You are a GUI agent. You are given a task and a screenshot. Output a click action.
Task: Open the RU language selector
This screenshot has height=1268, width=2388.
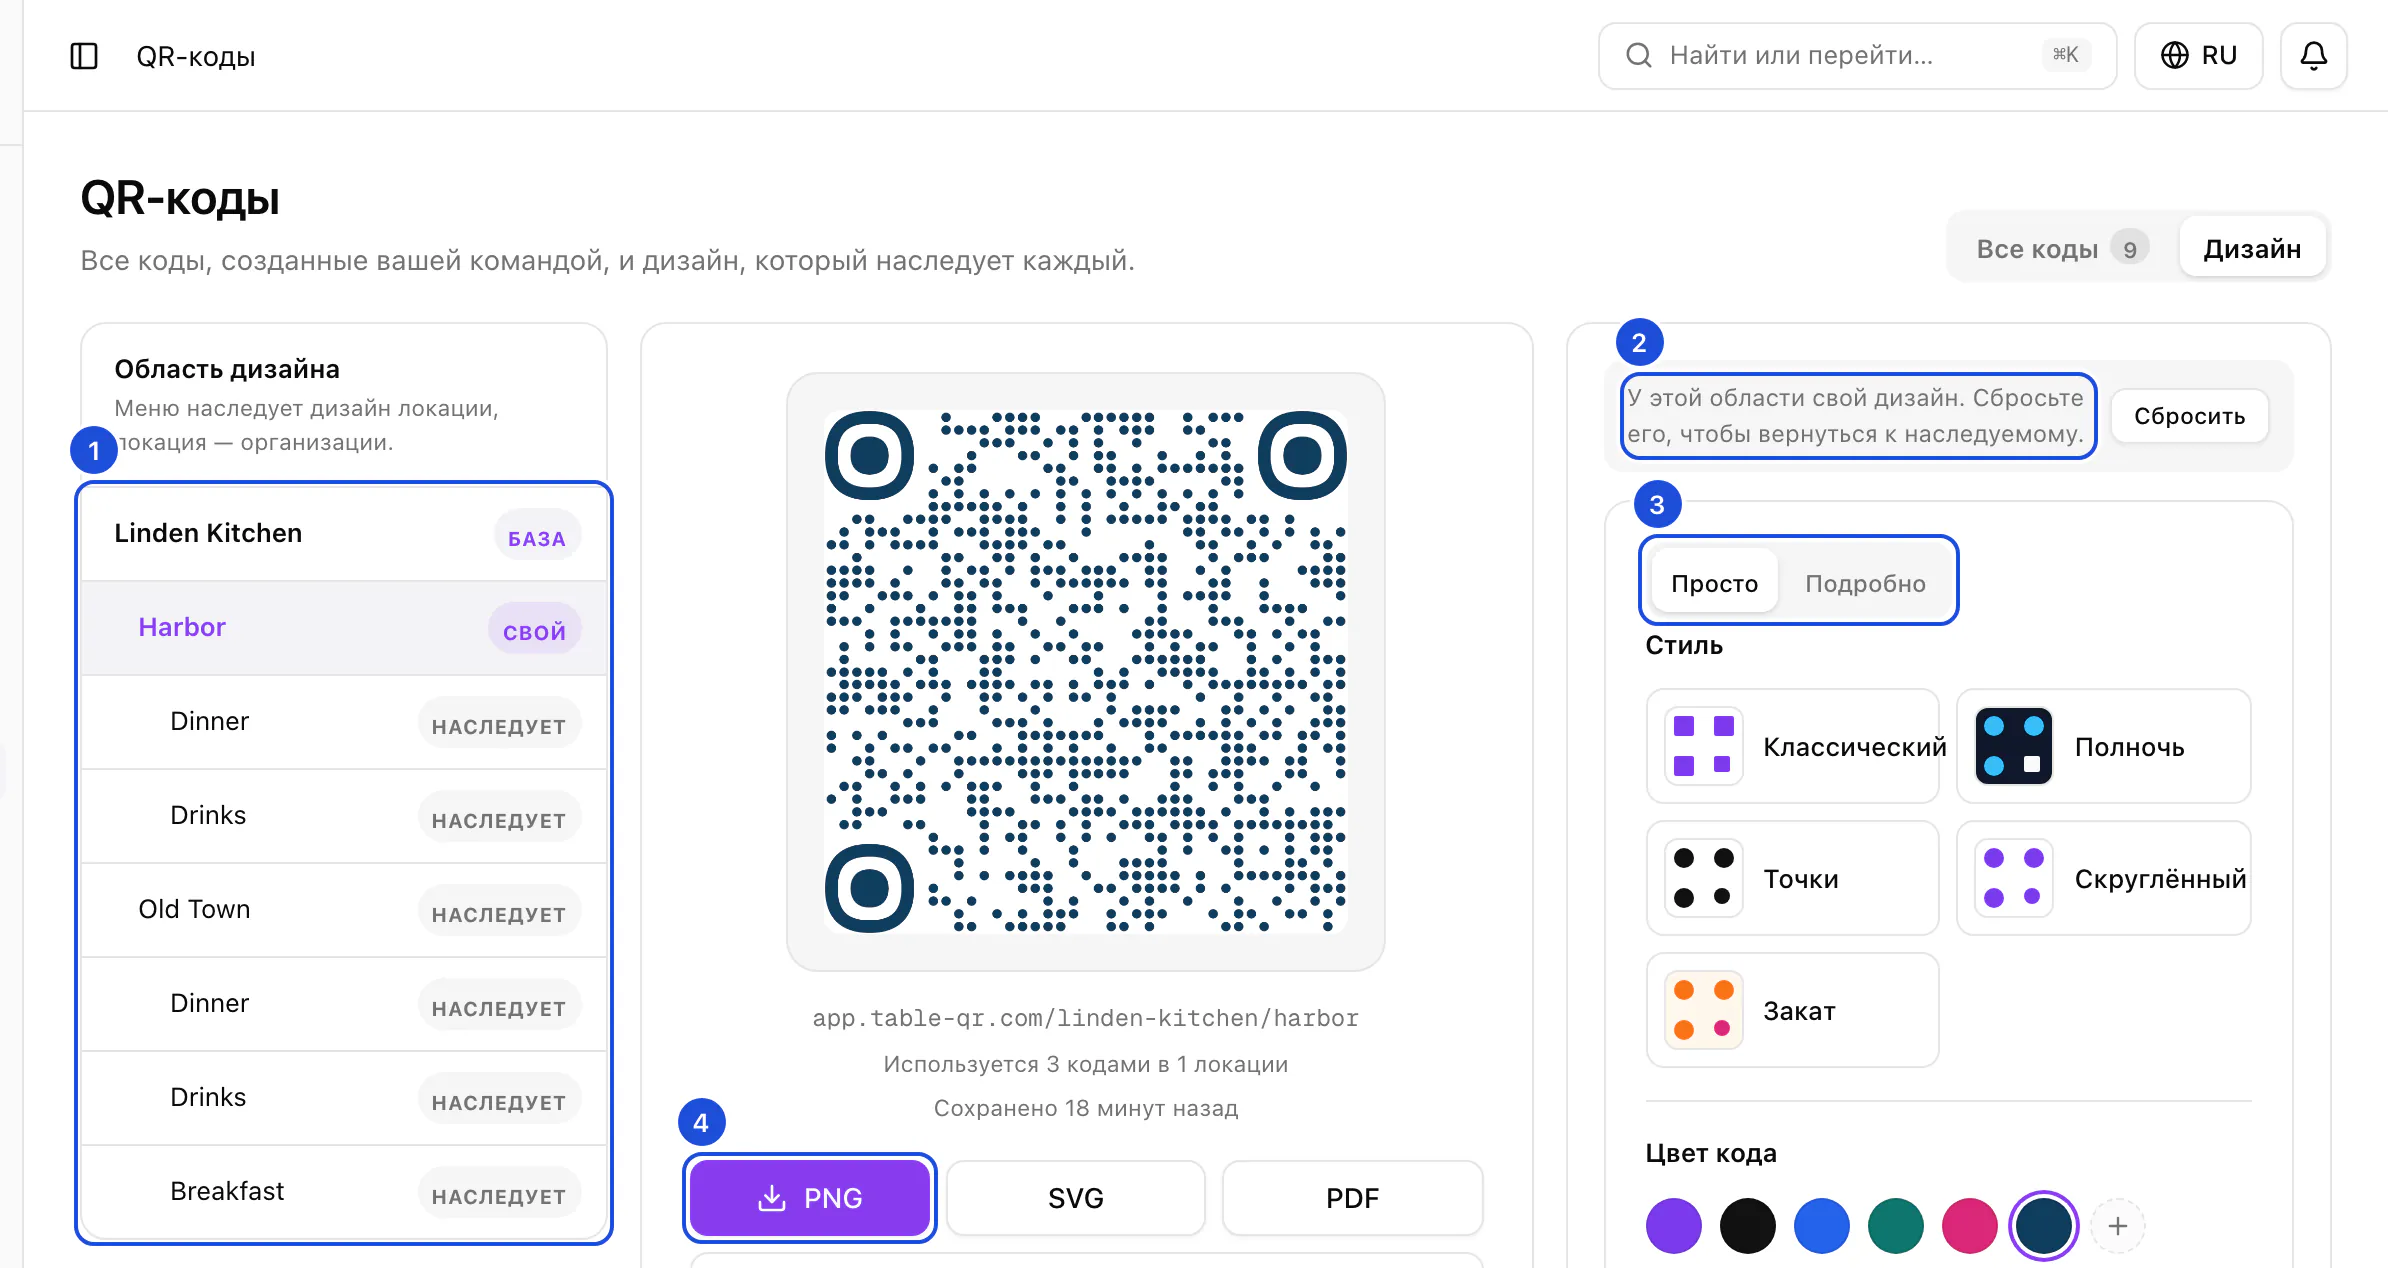2198,56
